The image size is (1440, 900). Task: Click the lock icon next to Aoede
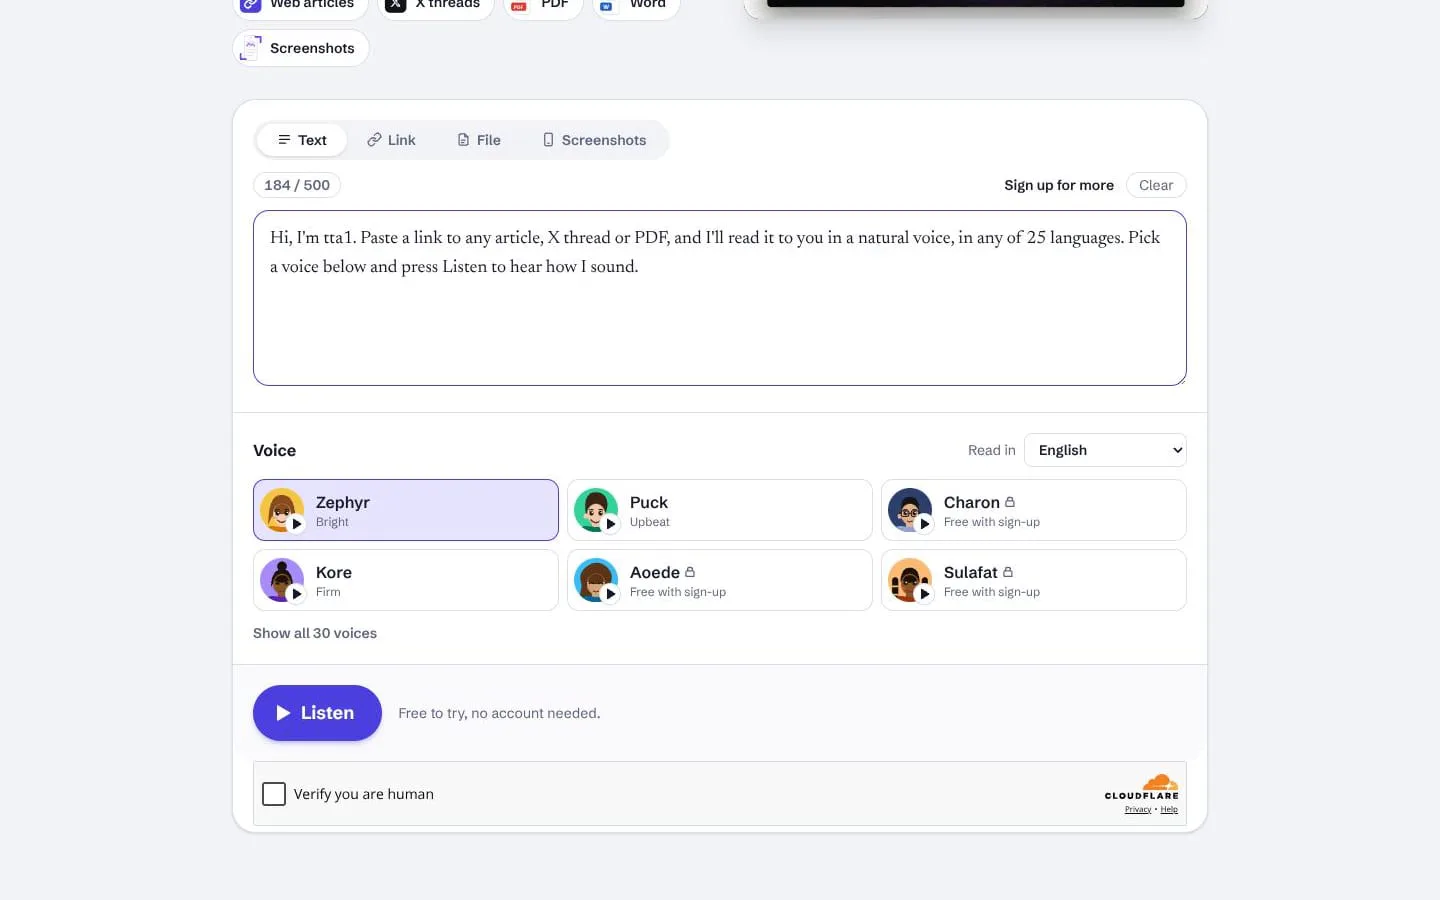point(690,572)
